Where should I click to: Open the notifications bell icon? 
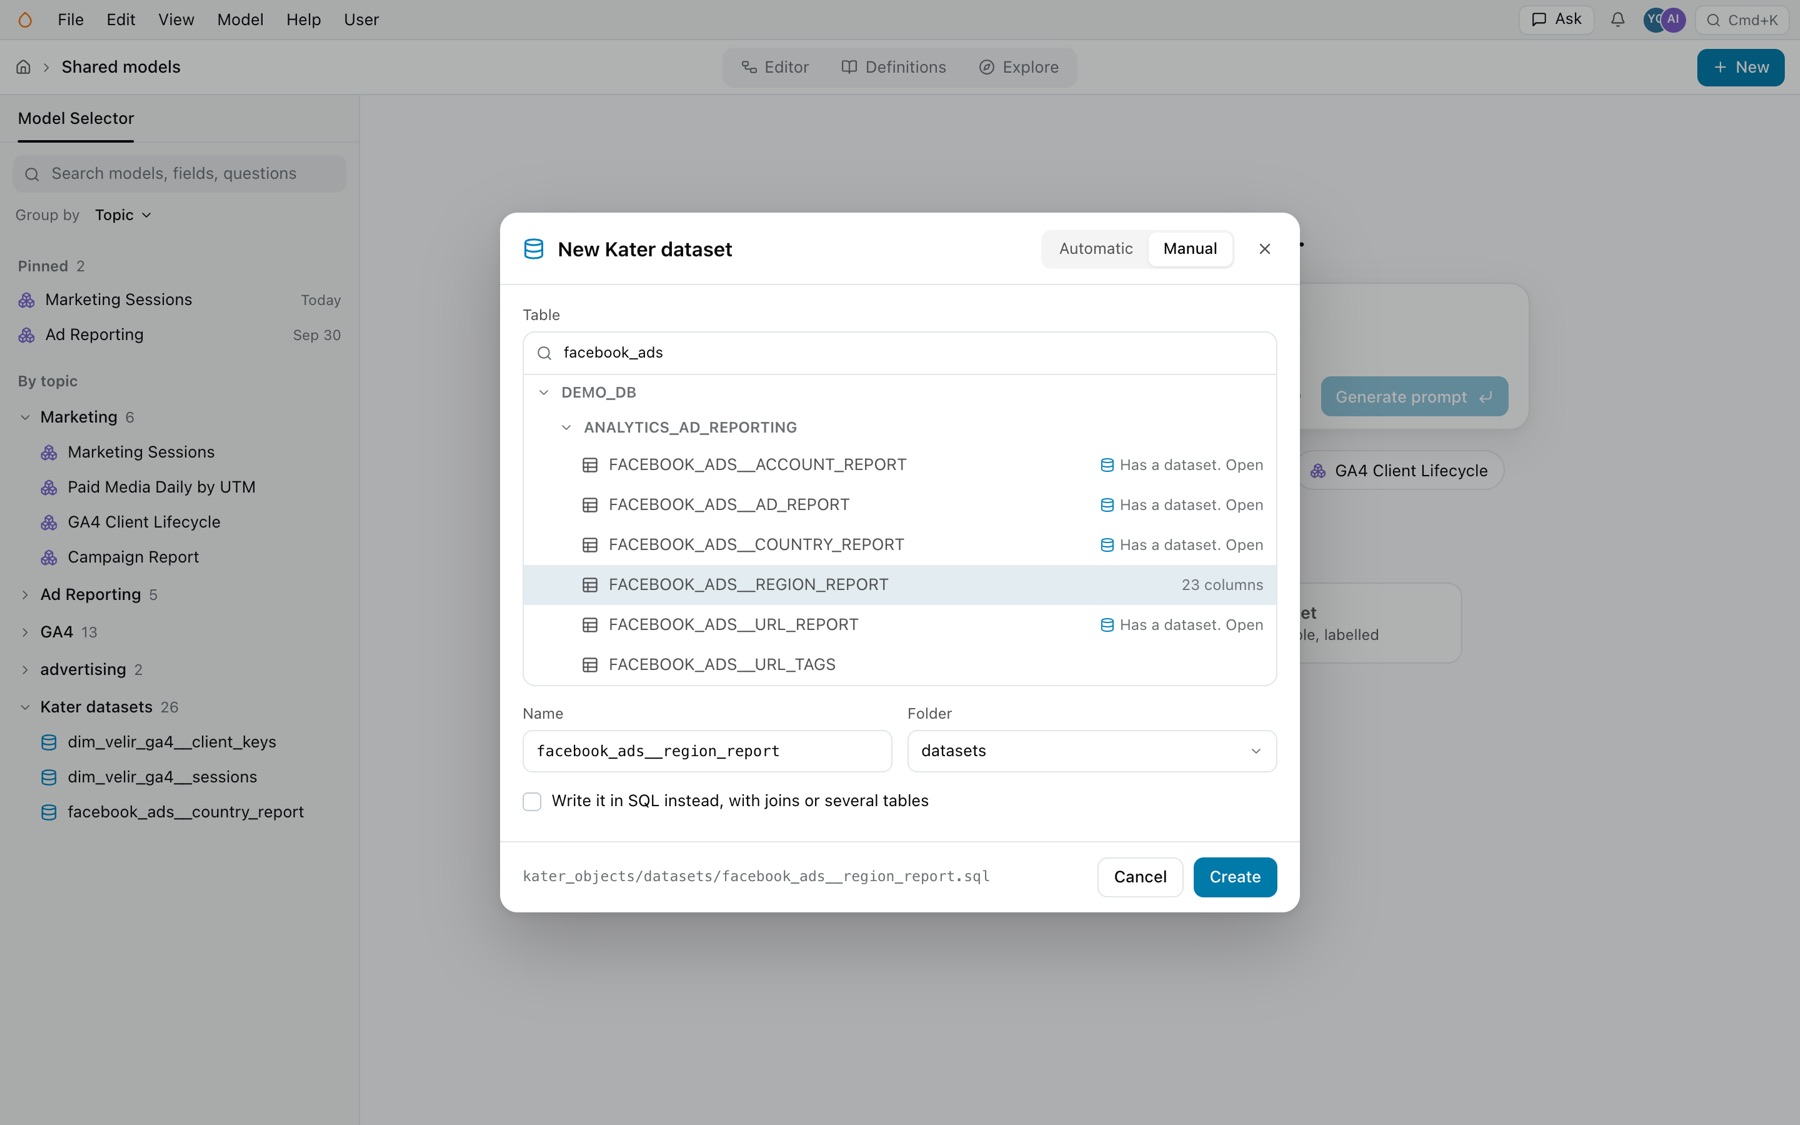(1617, 19)
